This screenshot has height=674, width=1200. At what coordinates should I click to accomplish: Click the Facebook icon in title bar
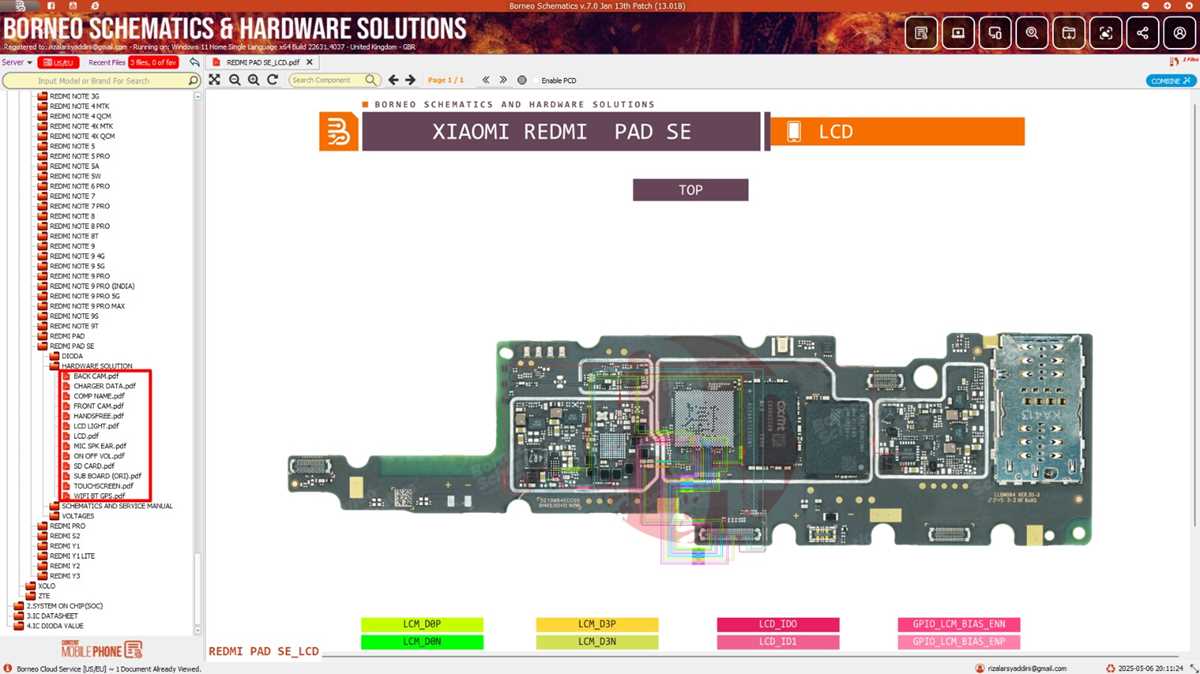pos(50,6)
